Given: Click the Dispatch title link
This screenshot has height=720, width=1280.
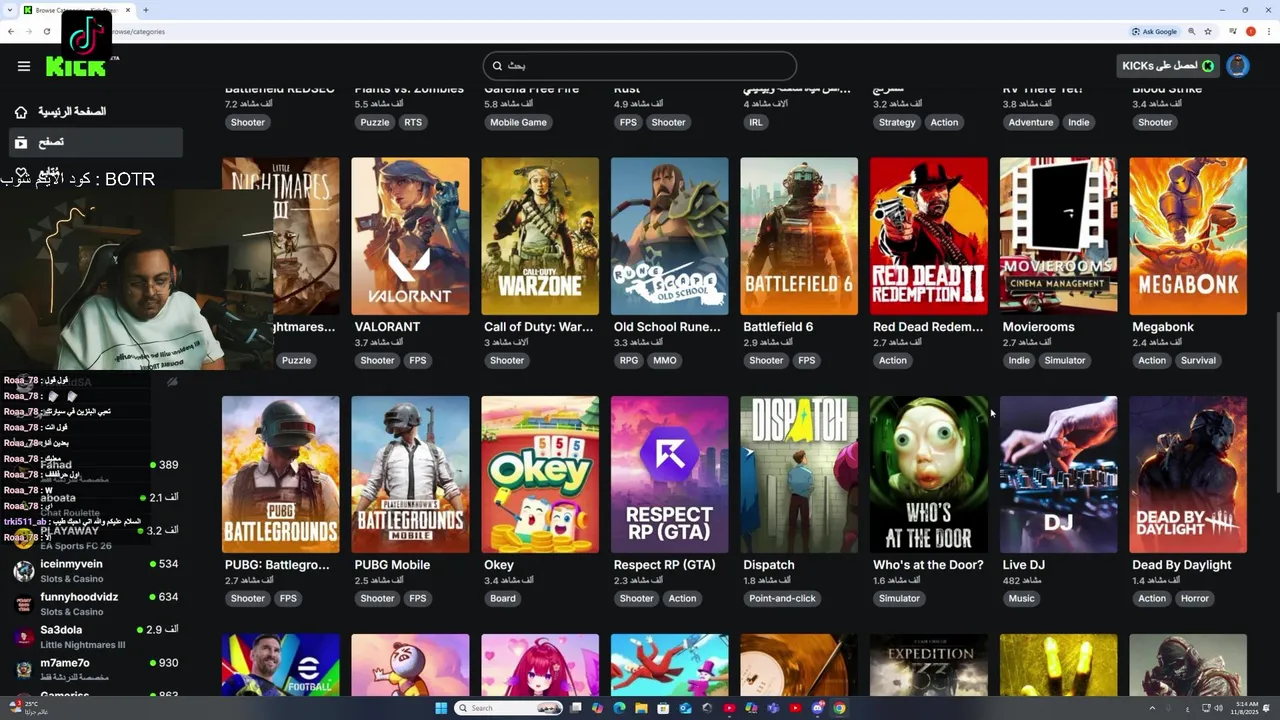Looking at the screenshot, I should pyautogui.click(x=769, y=565).
